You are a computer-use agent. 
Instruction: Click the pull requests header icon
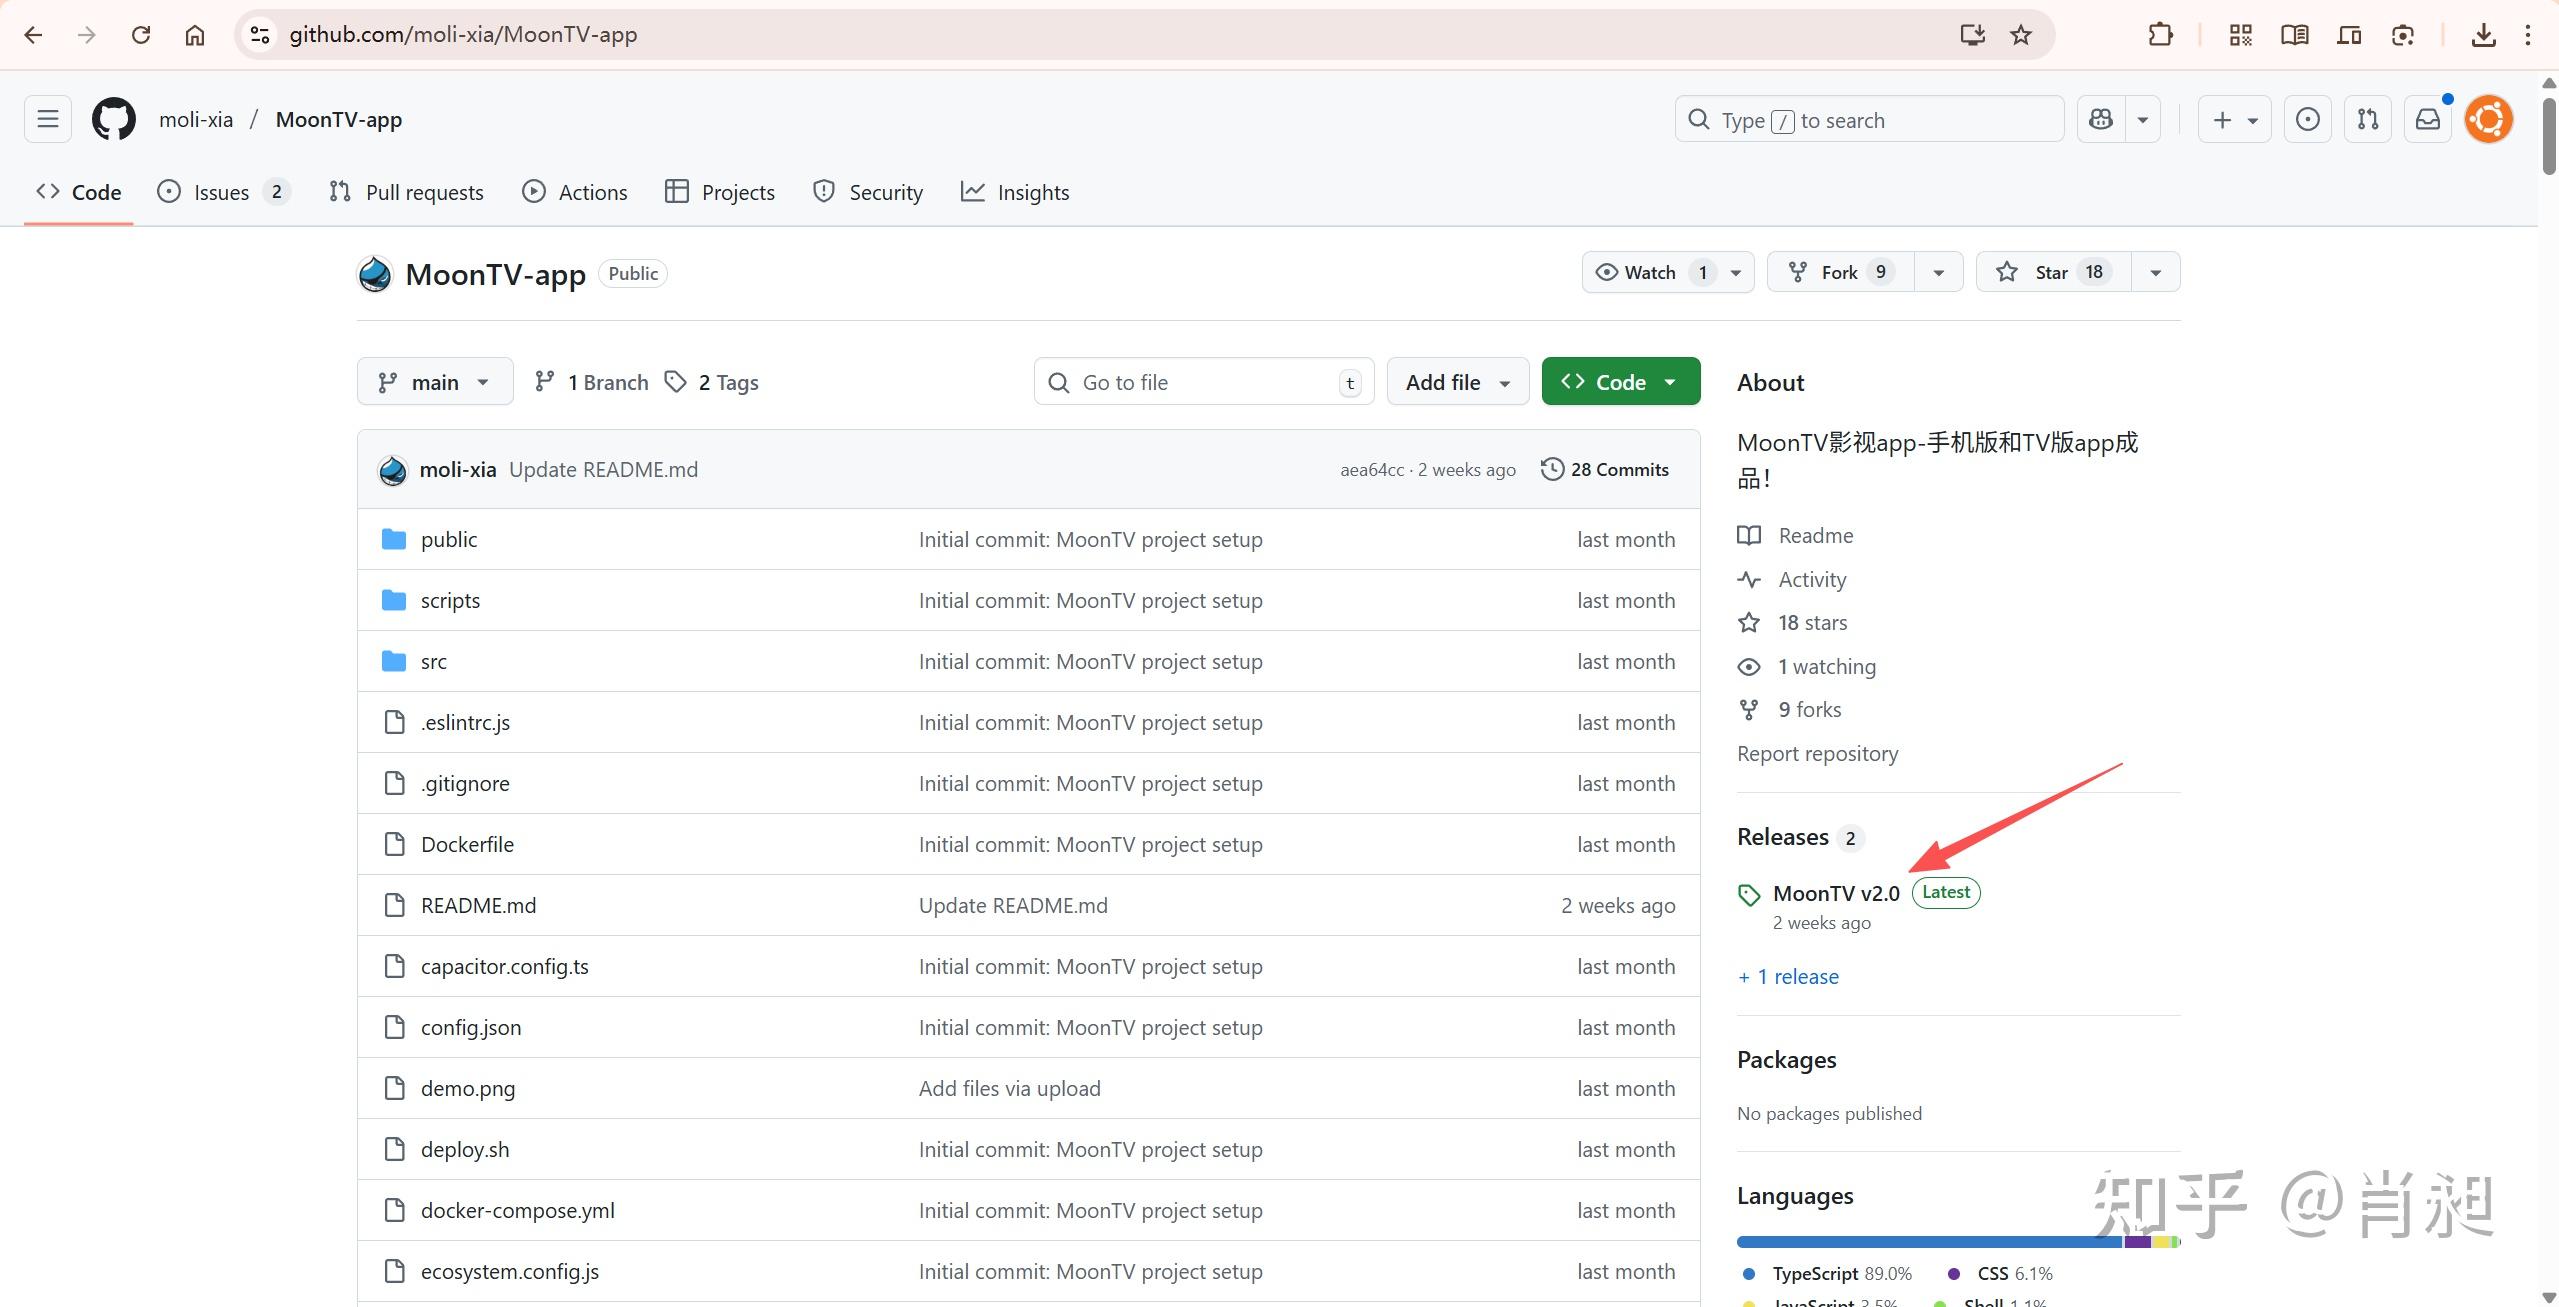point(2367,120)
